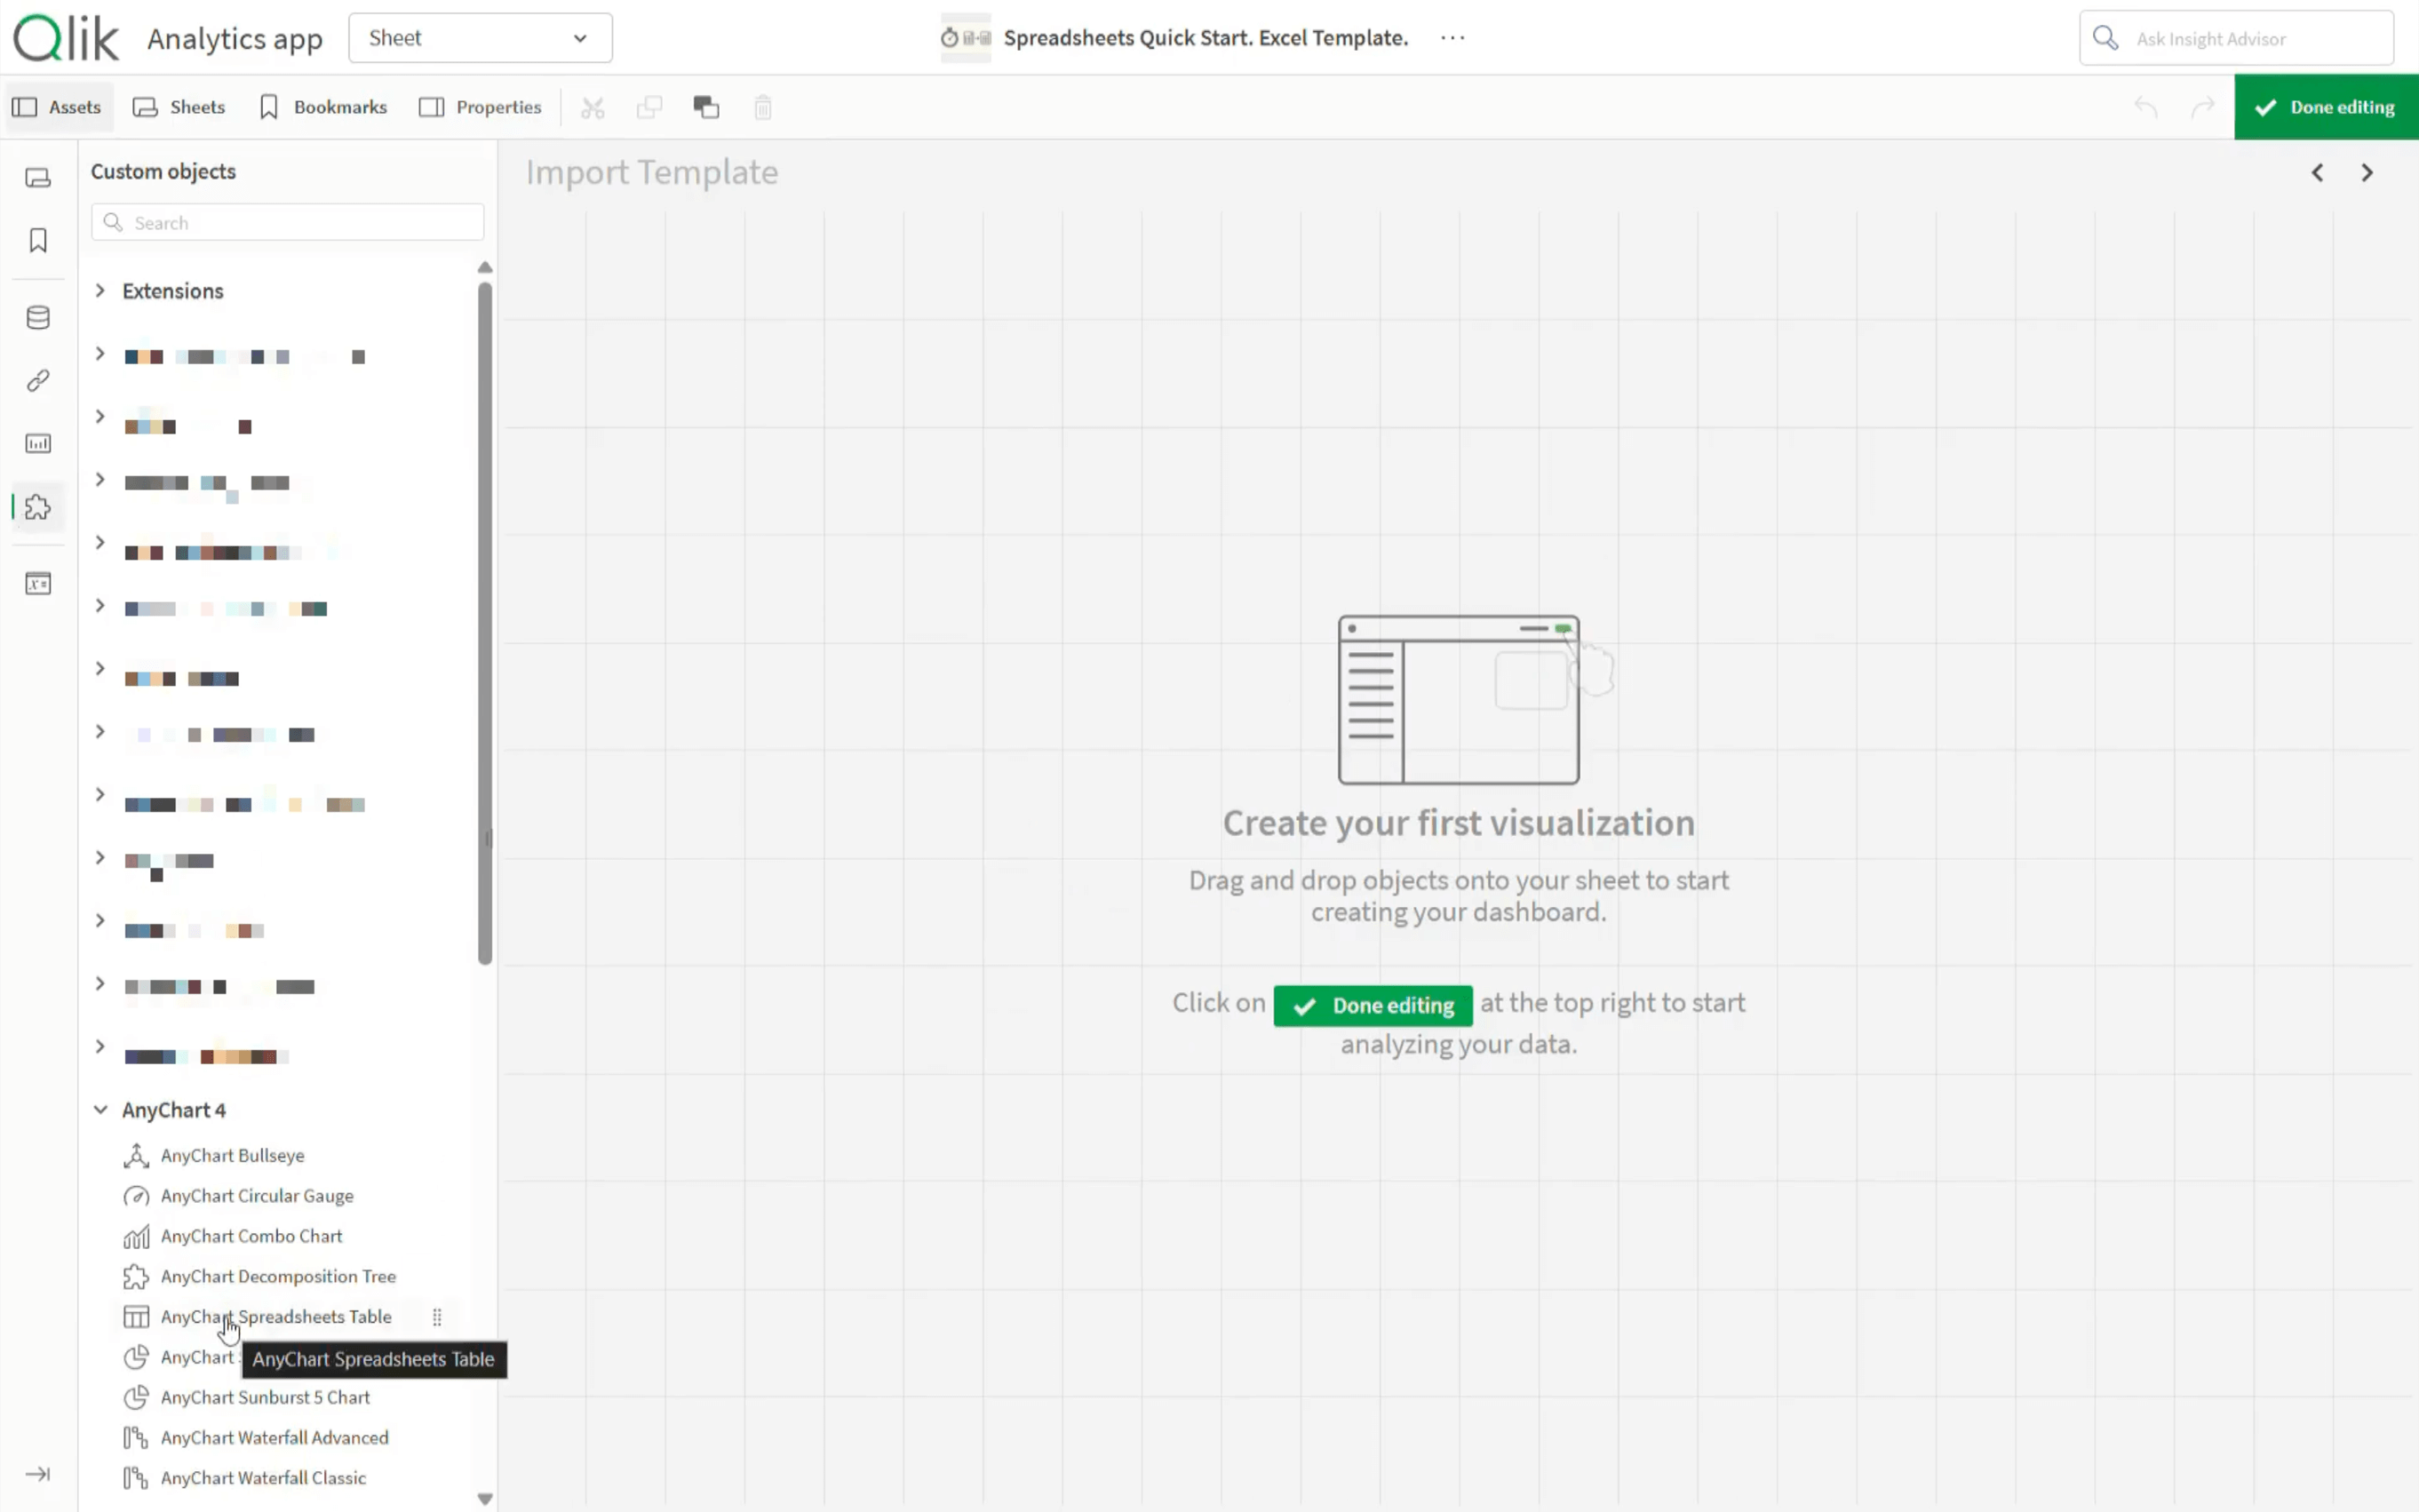2419x1512 pixels.
Task: Click the Paste toolbar icon
Action: 706,107
